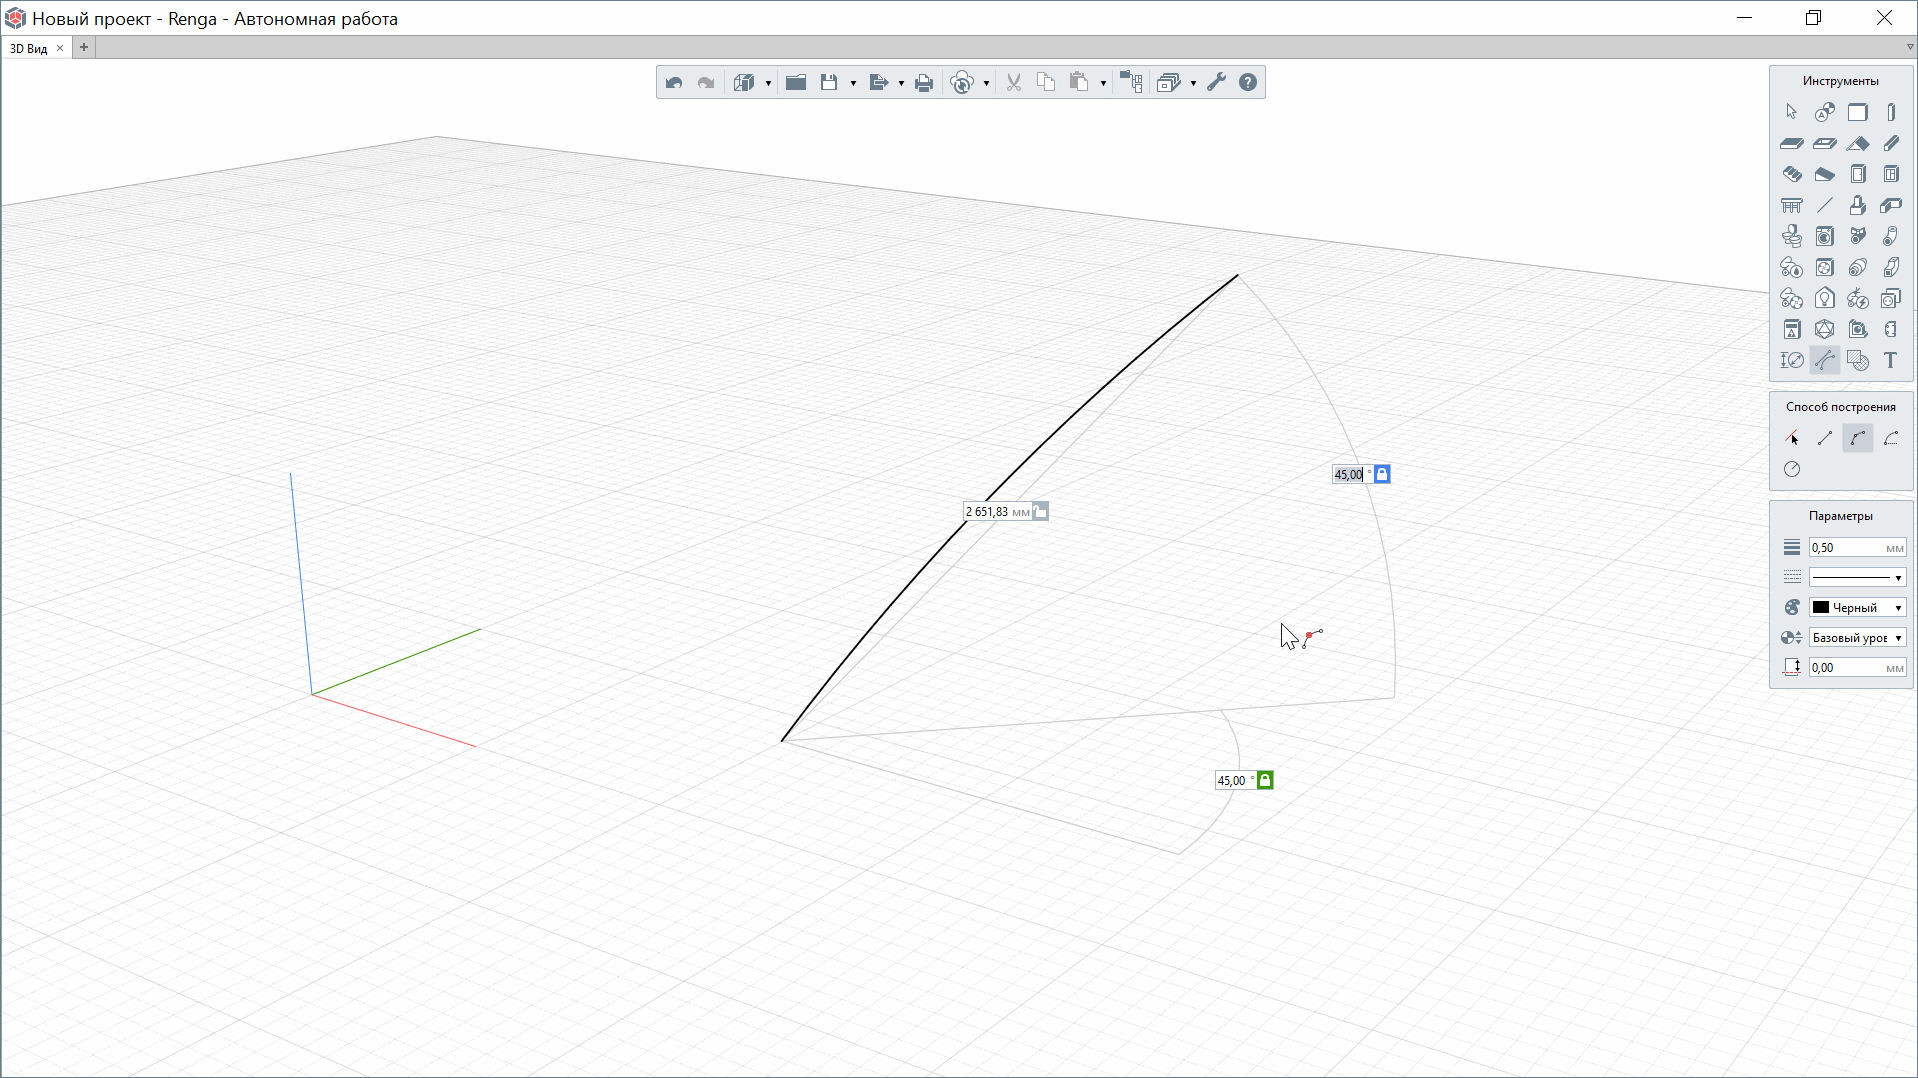Redo the action in toolbar
The width and height of the screenshot is (1918, 1078).
coord(706,83)
